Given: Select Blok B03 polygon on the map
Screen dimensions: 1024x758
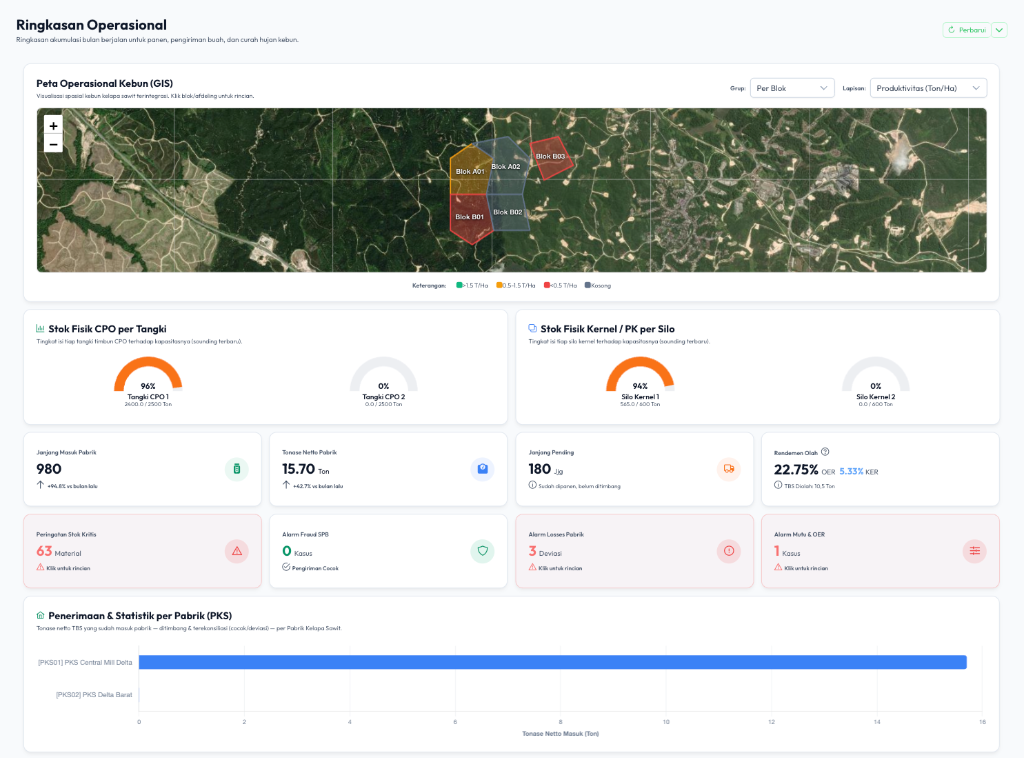Looking at the screenshot, I should pyautogui.click(x=551, y=157).
